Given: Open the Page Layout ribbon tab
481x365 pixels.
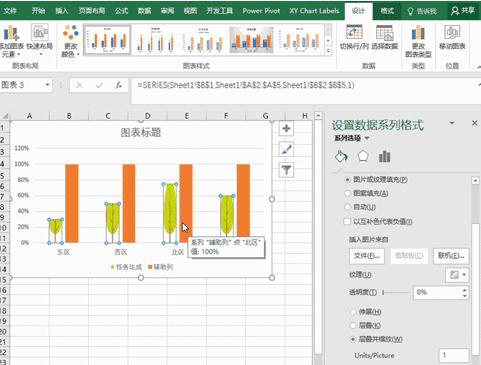Looking at the screenshot, I should [x=92, y=11].
